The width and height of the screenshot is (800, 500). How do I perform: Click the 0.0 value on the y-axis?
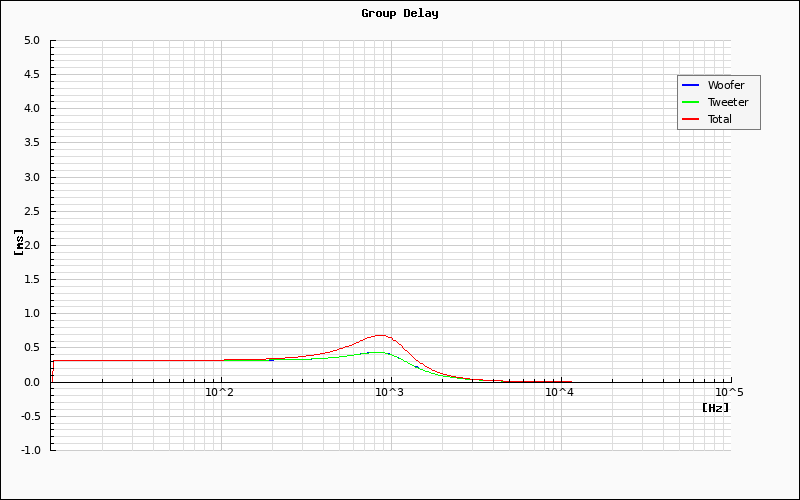click(x=32, y=382)
